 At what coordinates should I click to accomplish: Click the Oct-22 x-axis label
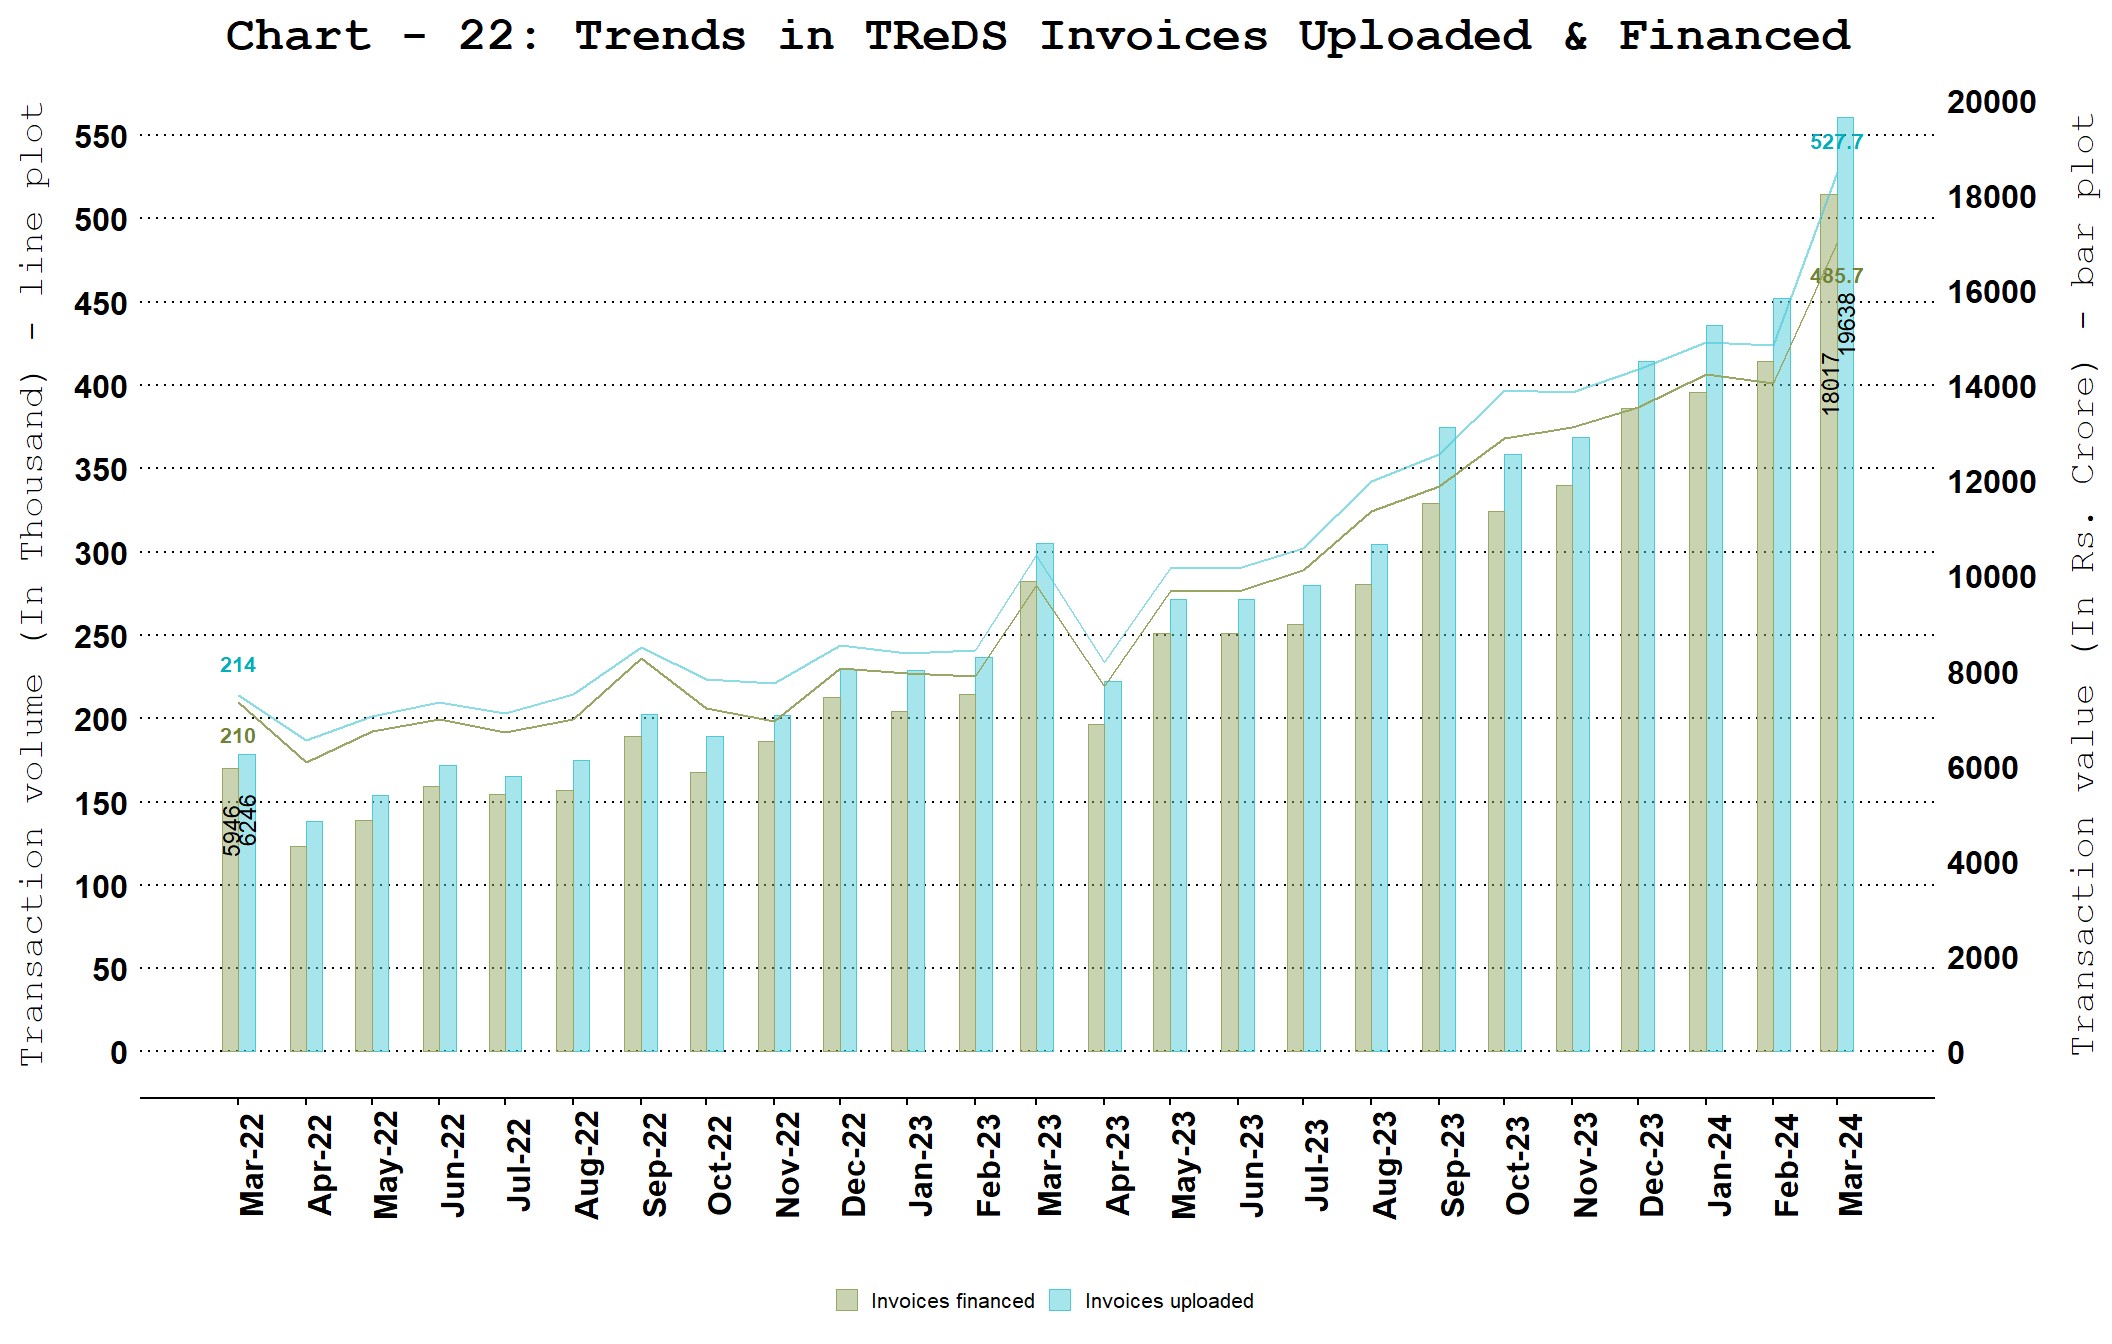[720, 1165]
